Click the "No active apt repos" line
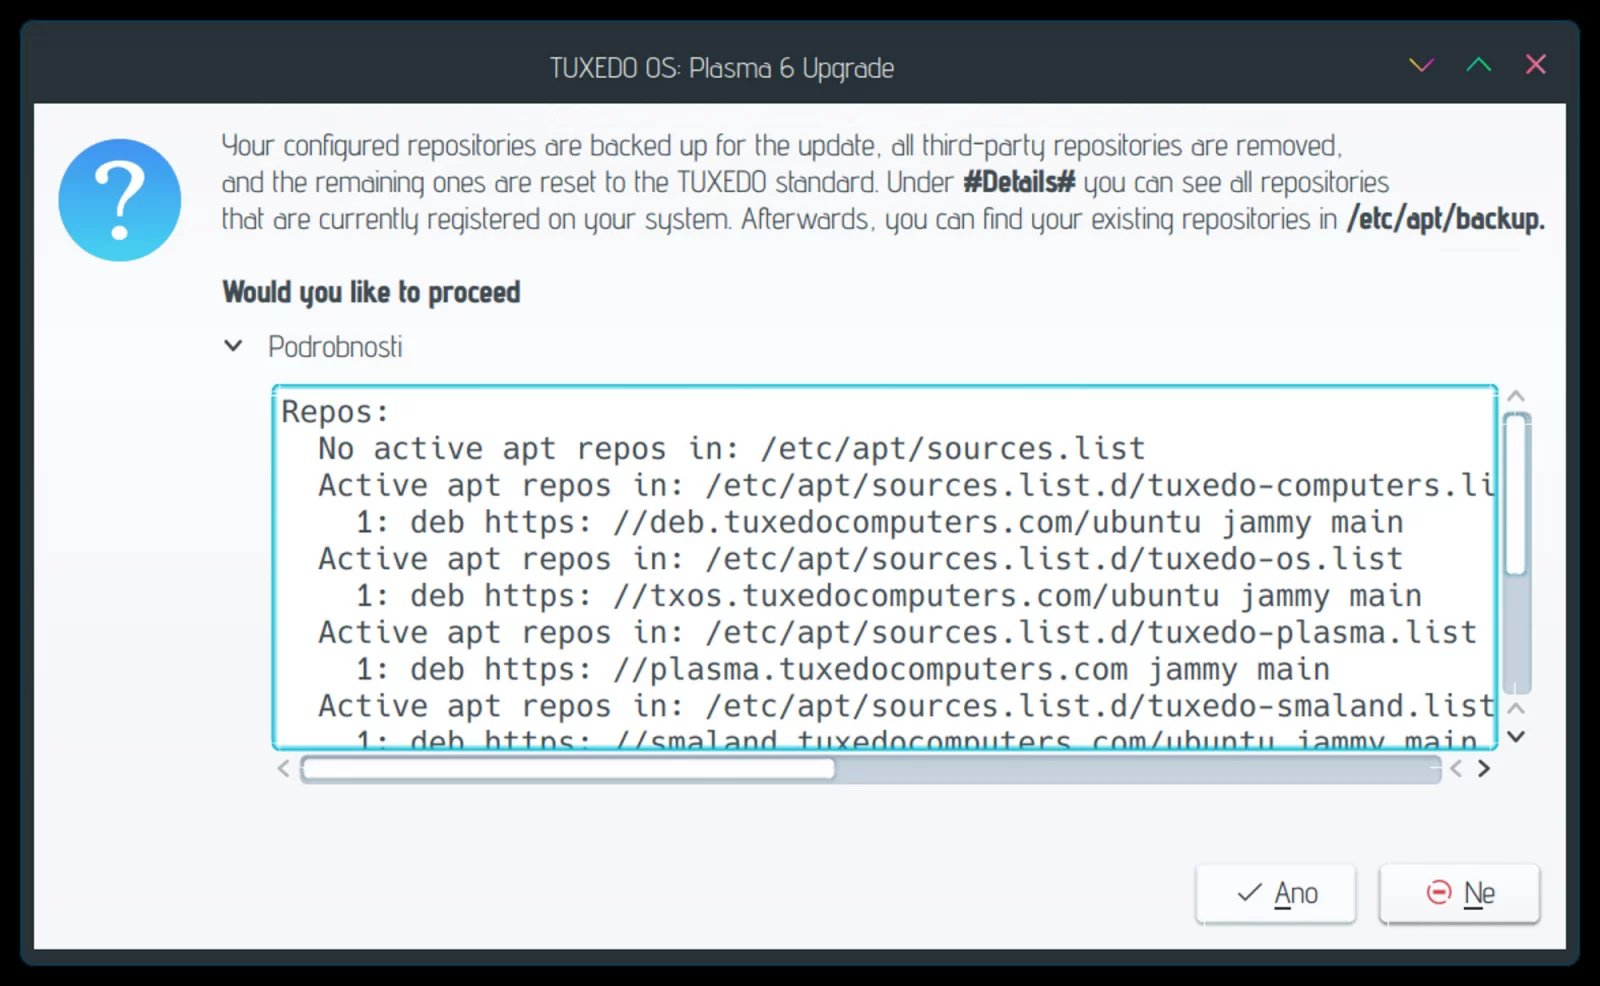 [732, 449]
